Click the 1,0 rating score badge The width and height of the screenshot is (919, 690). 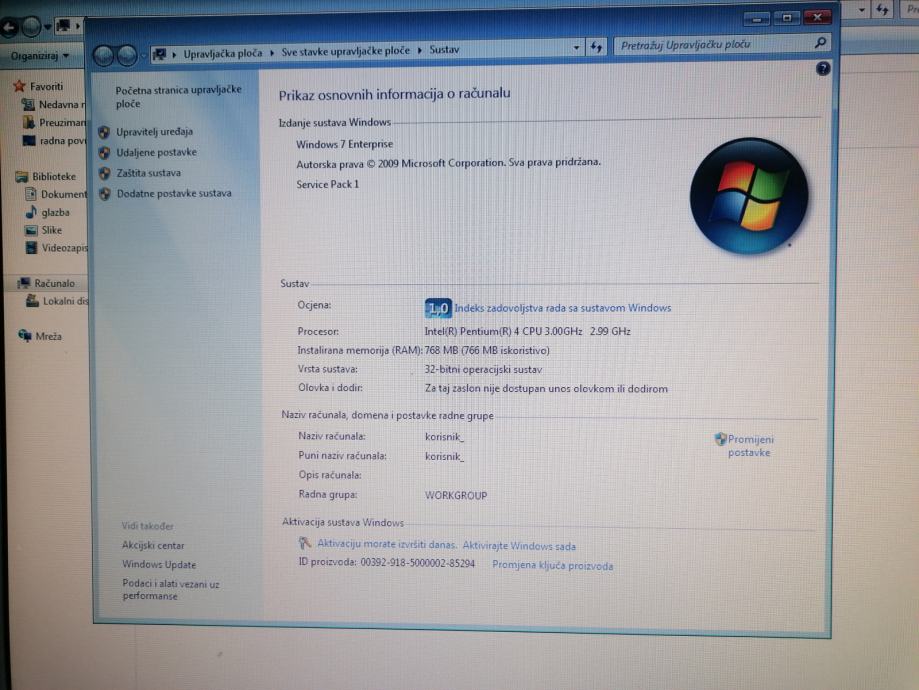pyautogui.click(x=438, y=308)
